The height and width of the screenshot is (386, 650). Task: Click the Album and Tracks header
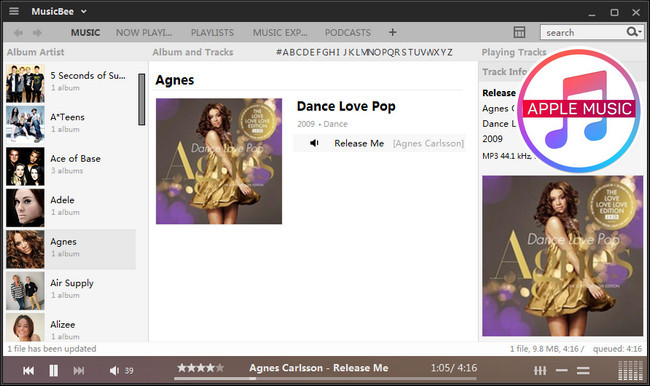tap(193, 52)
